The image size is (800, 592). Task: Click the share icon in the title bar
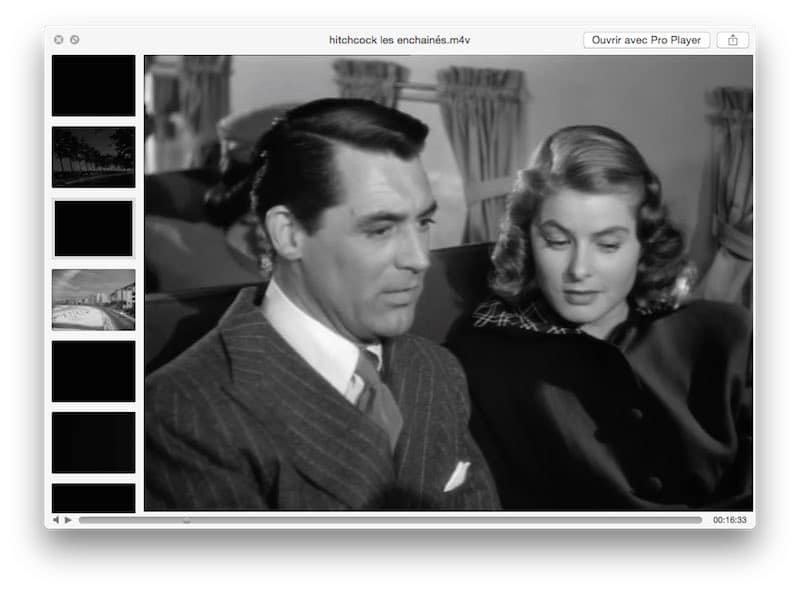[732, 40]
